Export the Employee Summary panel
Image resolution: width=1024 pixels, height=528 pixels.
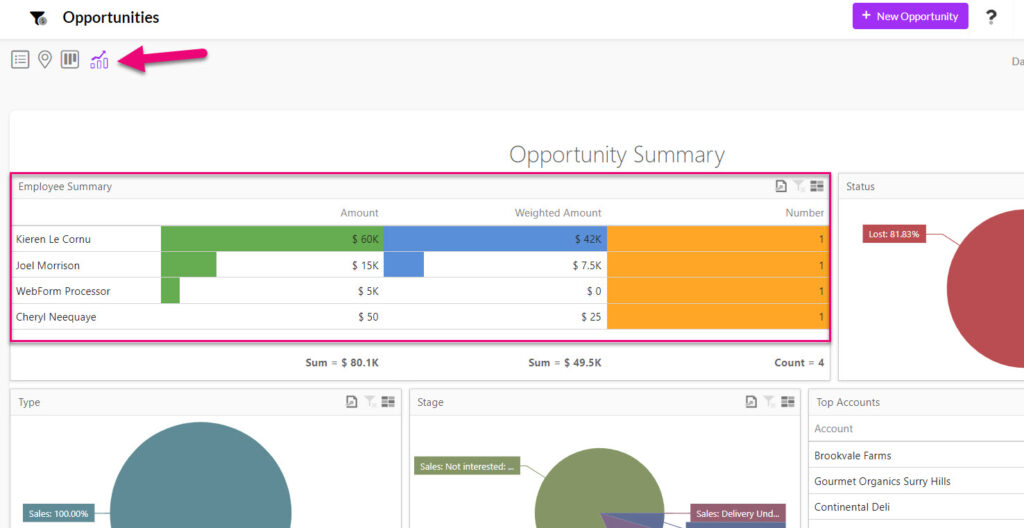click(x=781, y=186)
